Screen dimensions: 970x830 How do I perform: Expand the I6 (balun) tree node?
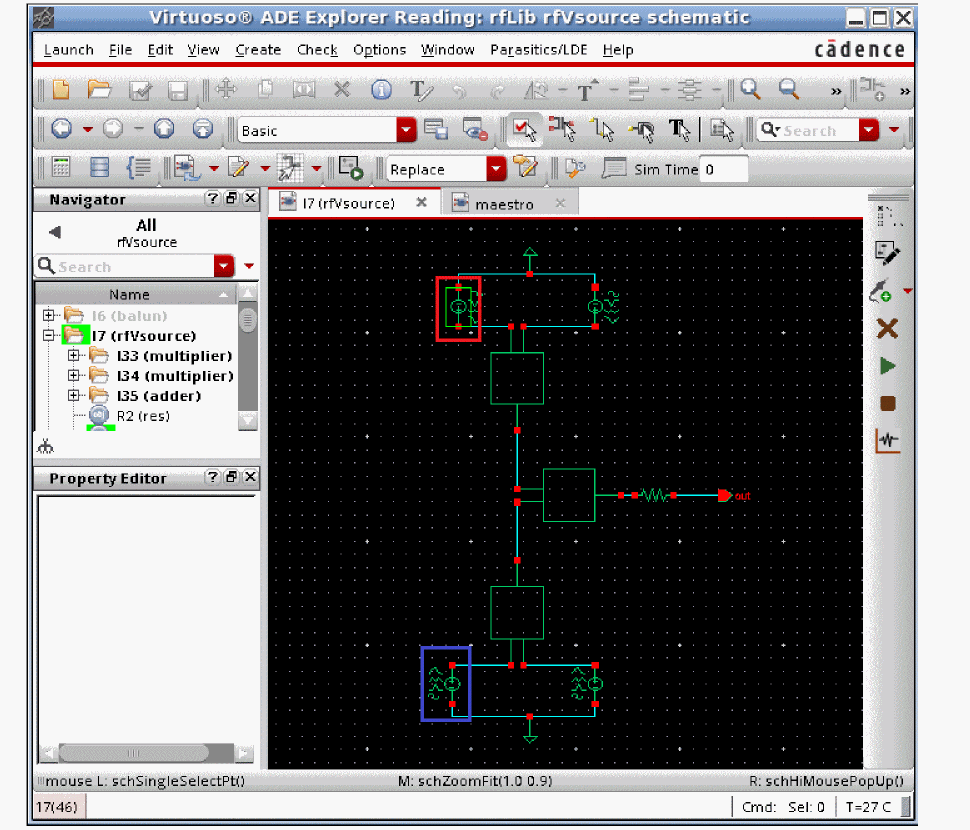click(x=49, y=316)
